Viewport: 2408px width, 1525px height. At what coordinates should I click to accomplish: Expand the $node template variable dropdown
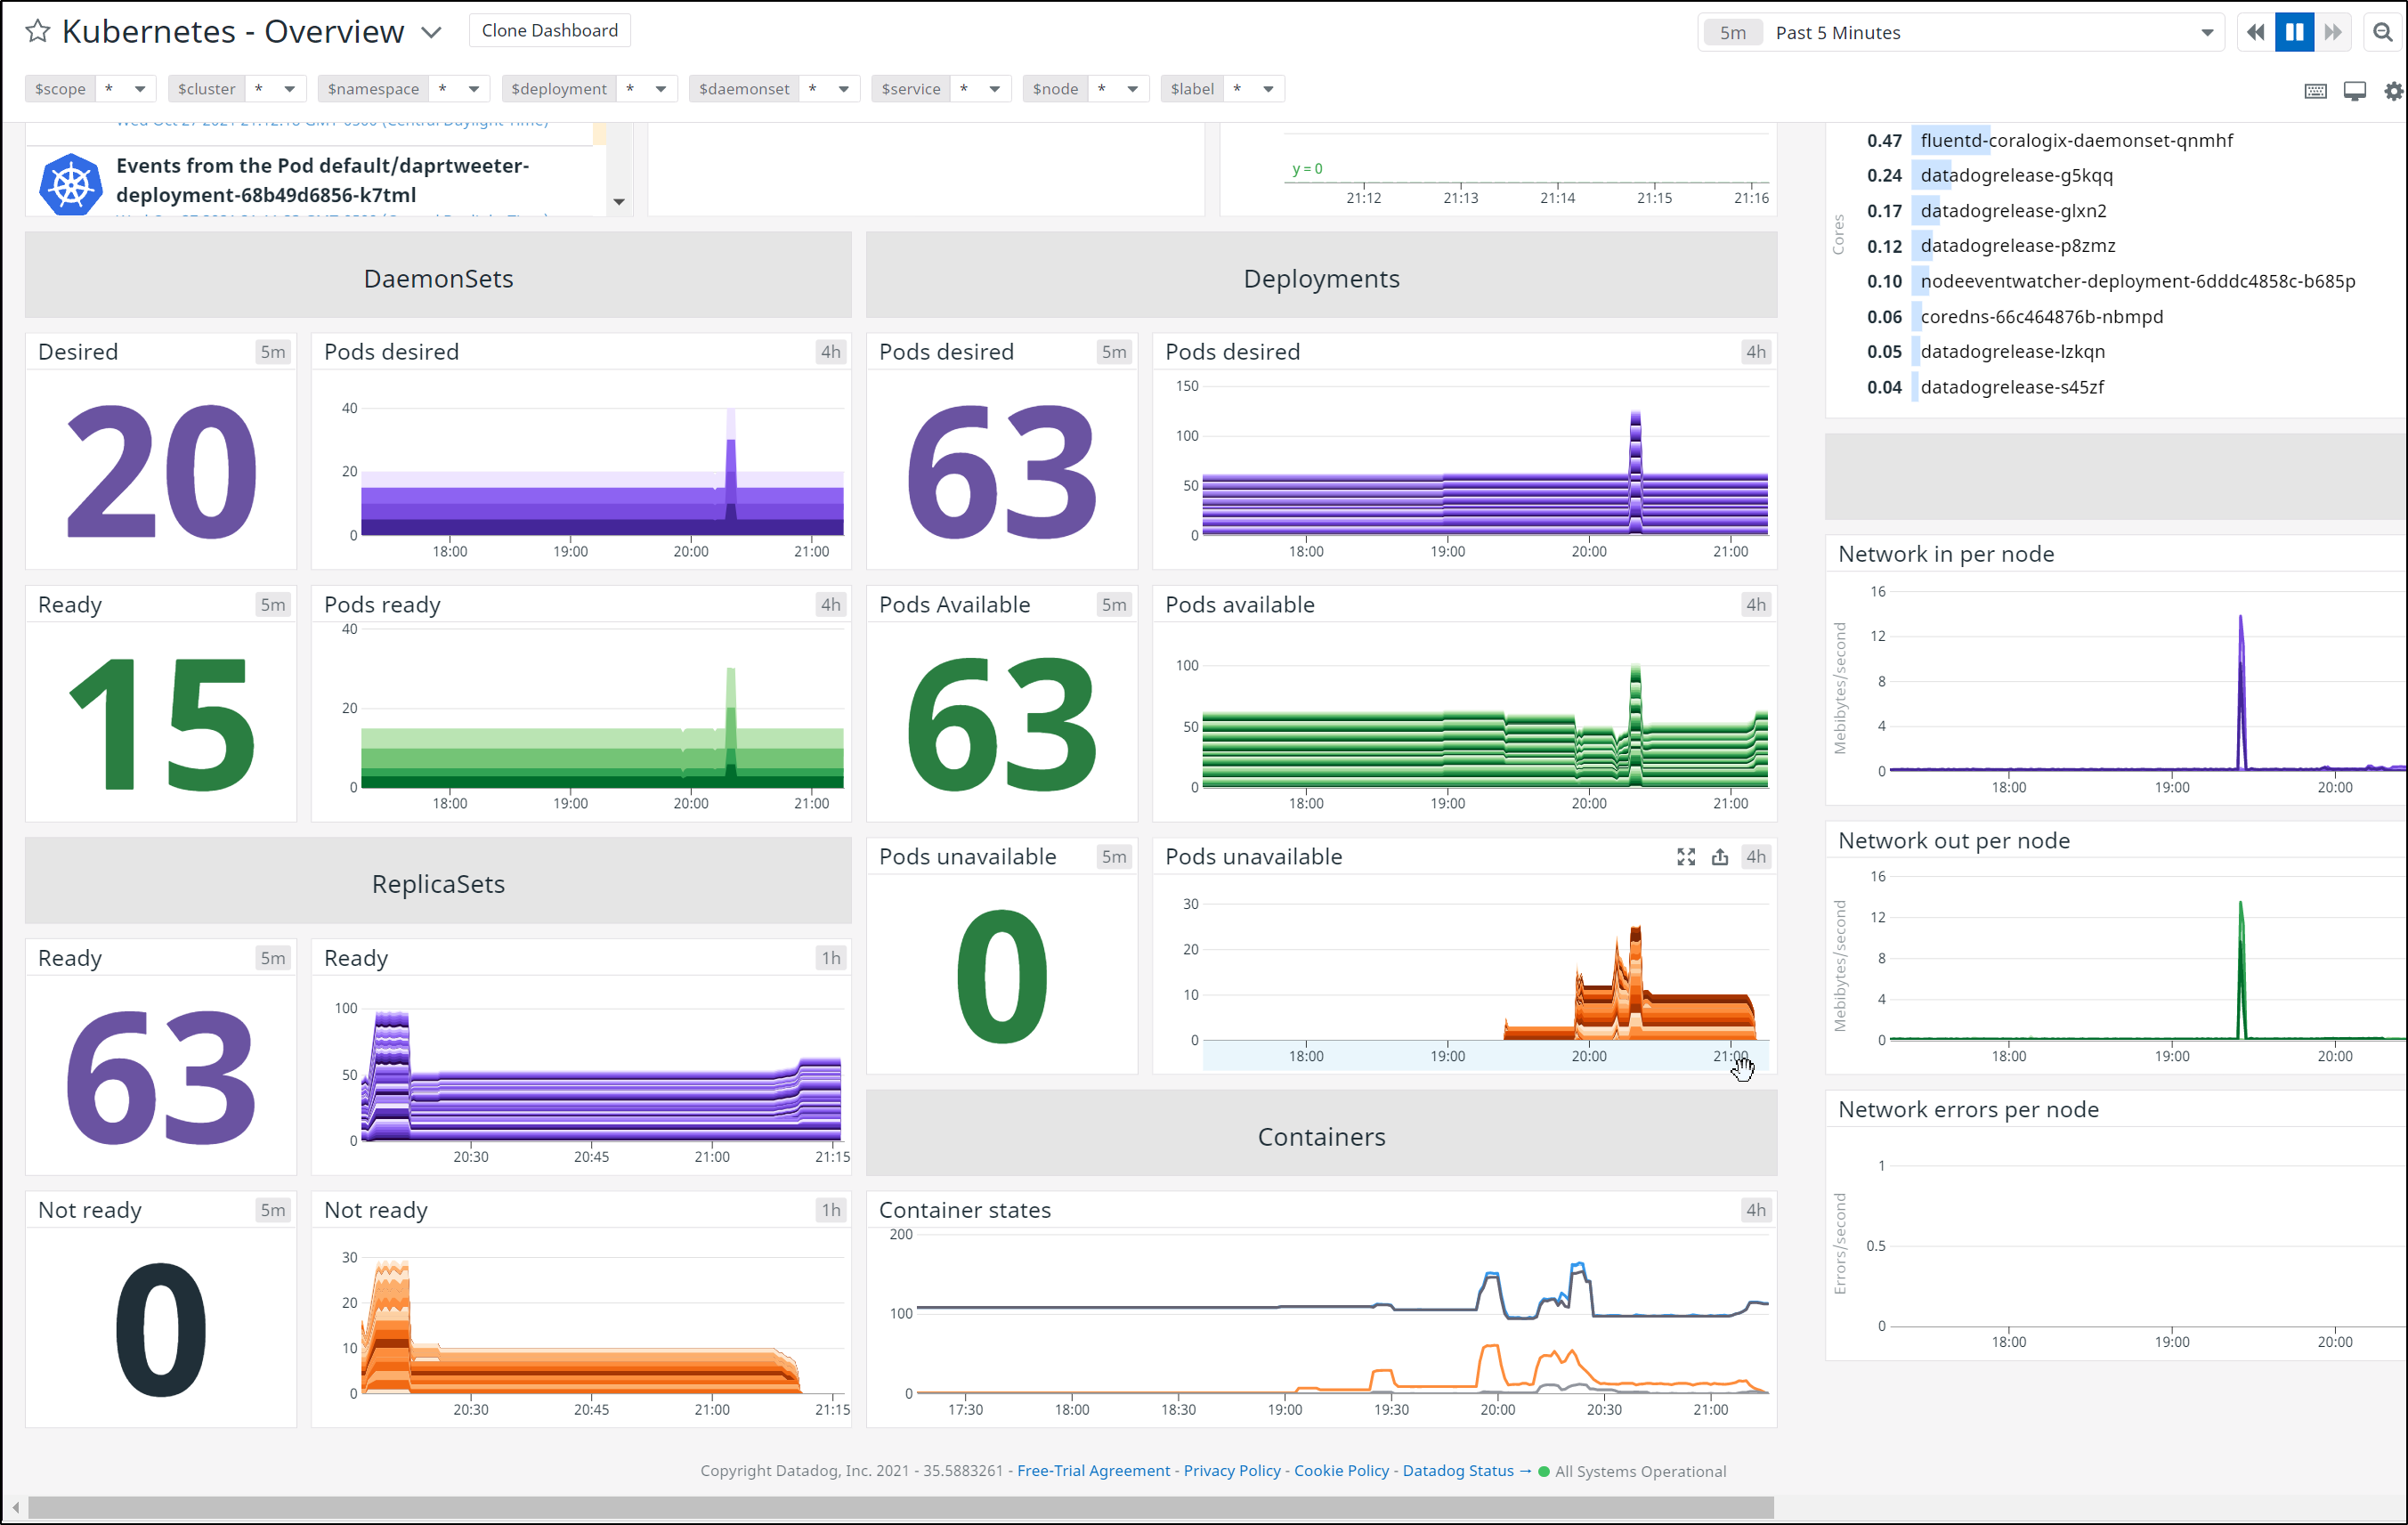(1132, 89)
